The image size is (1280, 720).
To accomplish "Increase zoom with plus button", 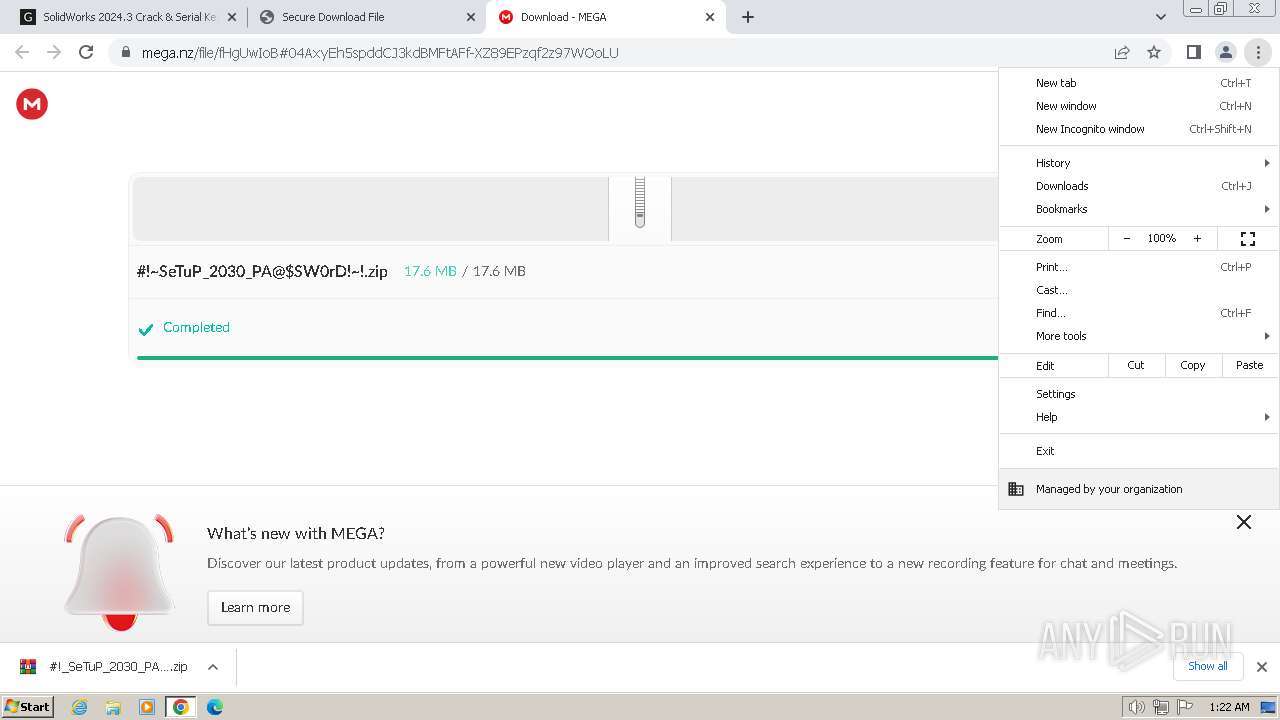I will coord(1197,238).
